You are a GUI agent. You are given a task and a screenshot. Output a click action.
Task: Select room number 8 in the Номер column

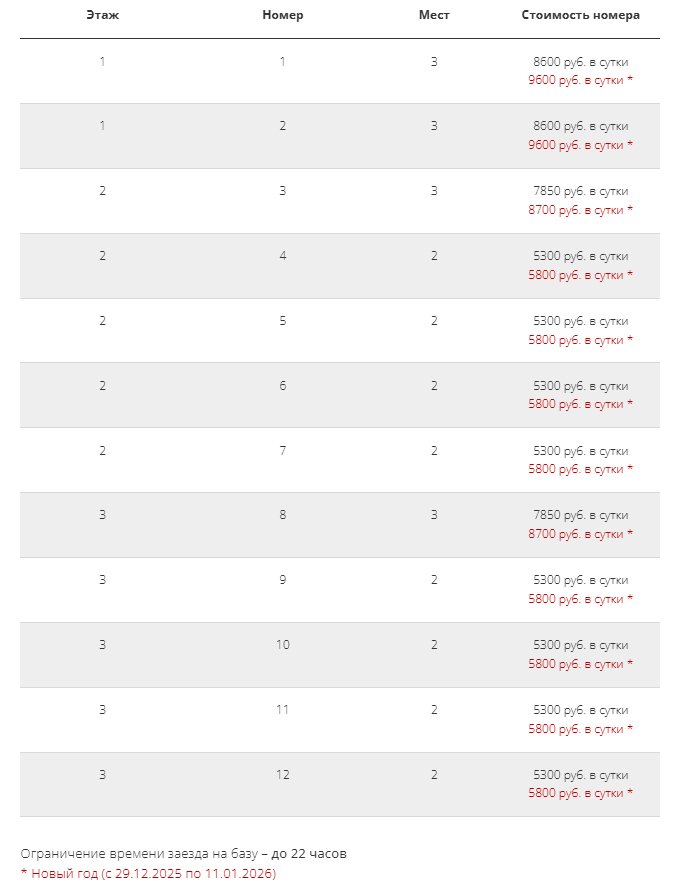coord(282,514)
